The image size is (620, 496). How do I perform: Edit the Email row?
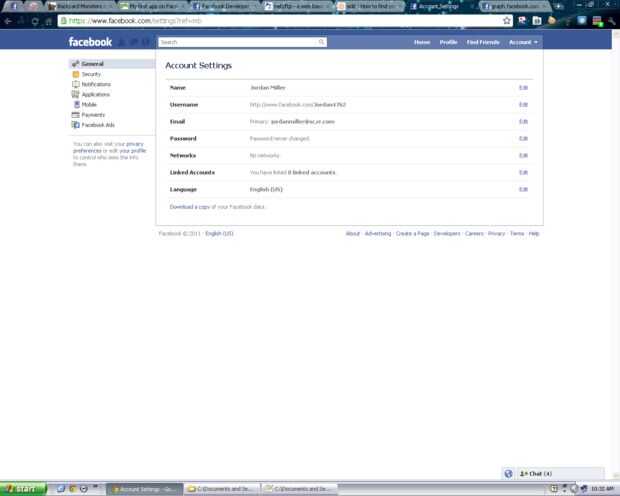point(523,122)
